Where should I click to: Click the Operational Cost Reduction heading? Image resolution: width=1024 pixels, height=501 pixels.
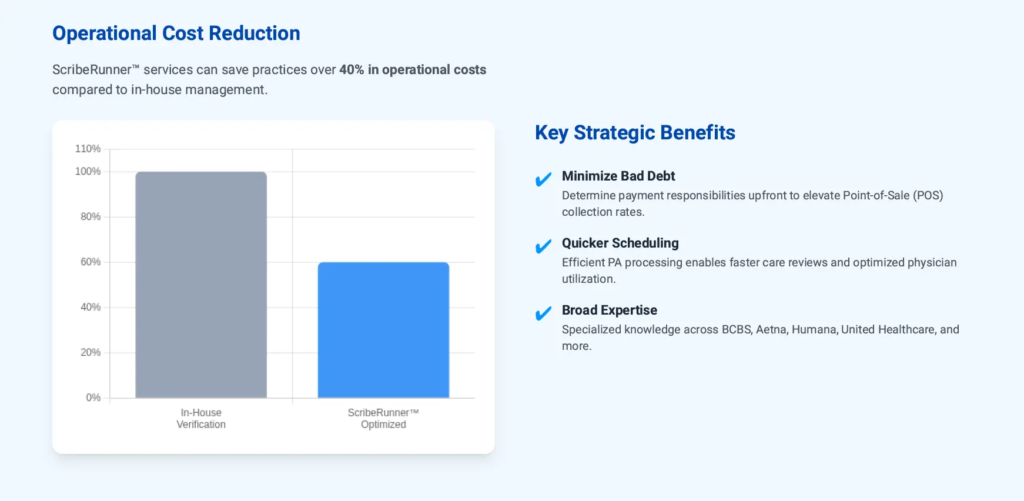click(x=176, y=33)
